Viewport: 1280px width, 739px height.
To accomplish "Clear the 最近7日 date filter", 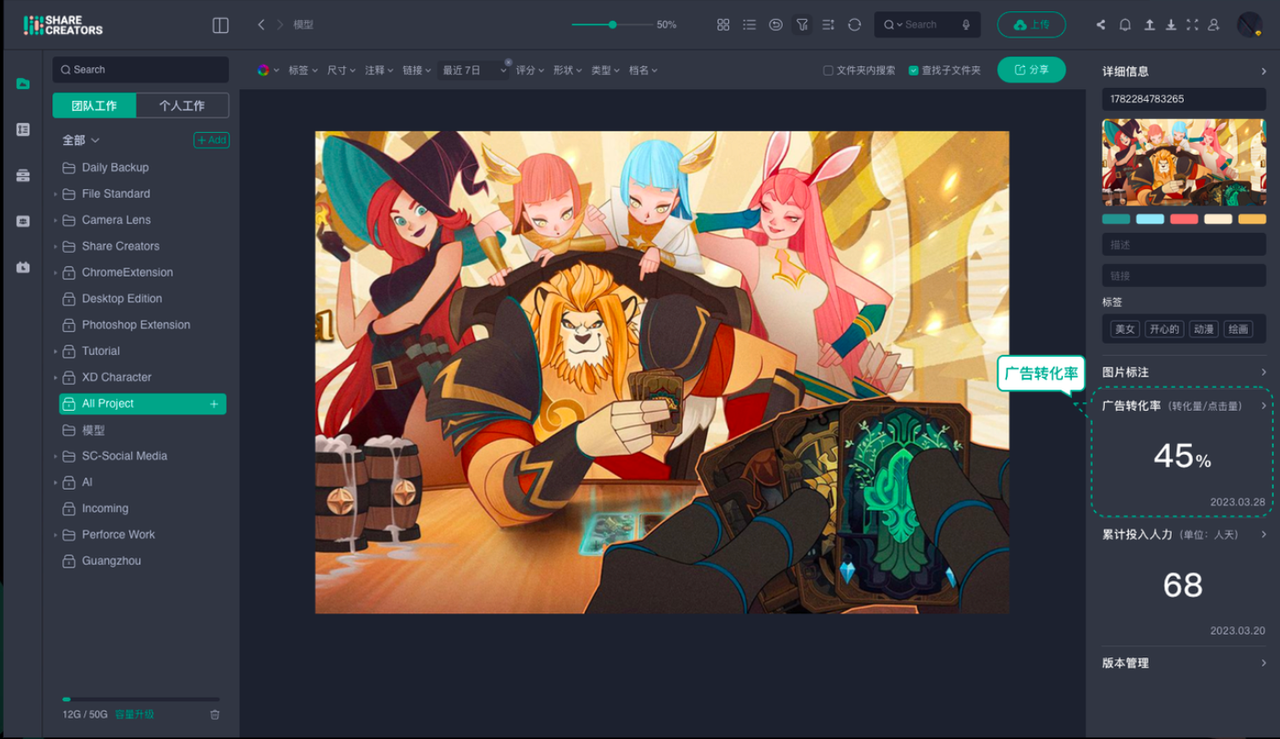I will pos(508,62).
